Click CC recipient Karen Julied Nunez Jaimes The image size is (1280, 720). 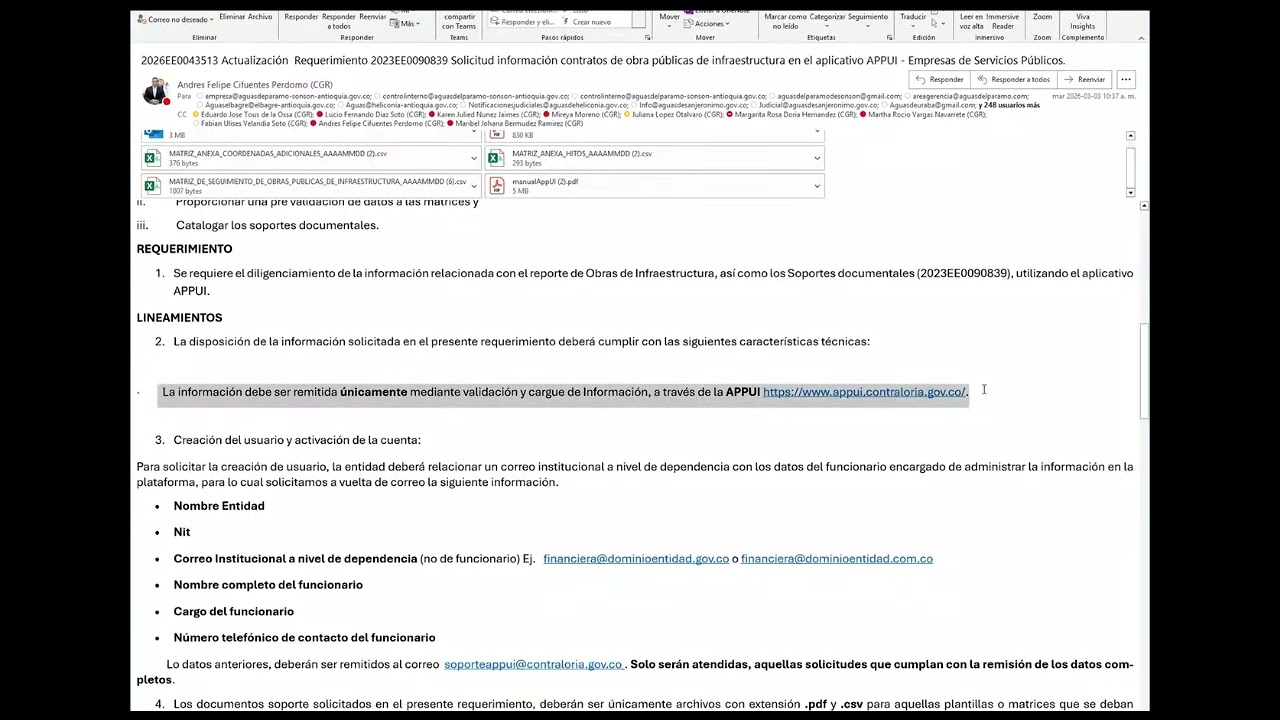pos(484,115)
